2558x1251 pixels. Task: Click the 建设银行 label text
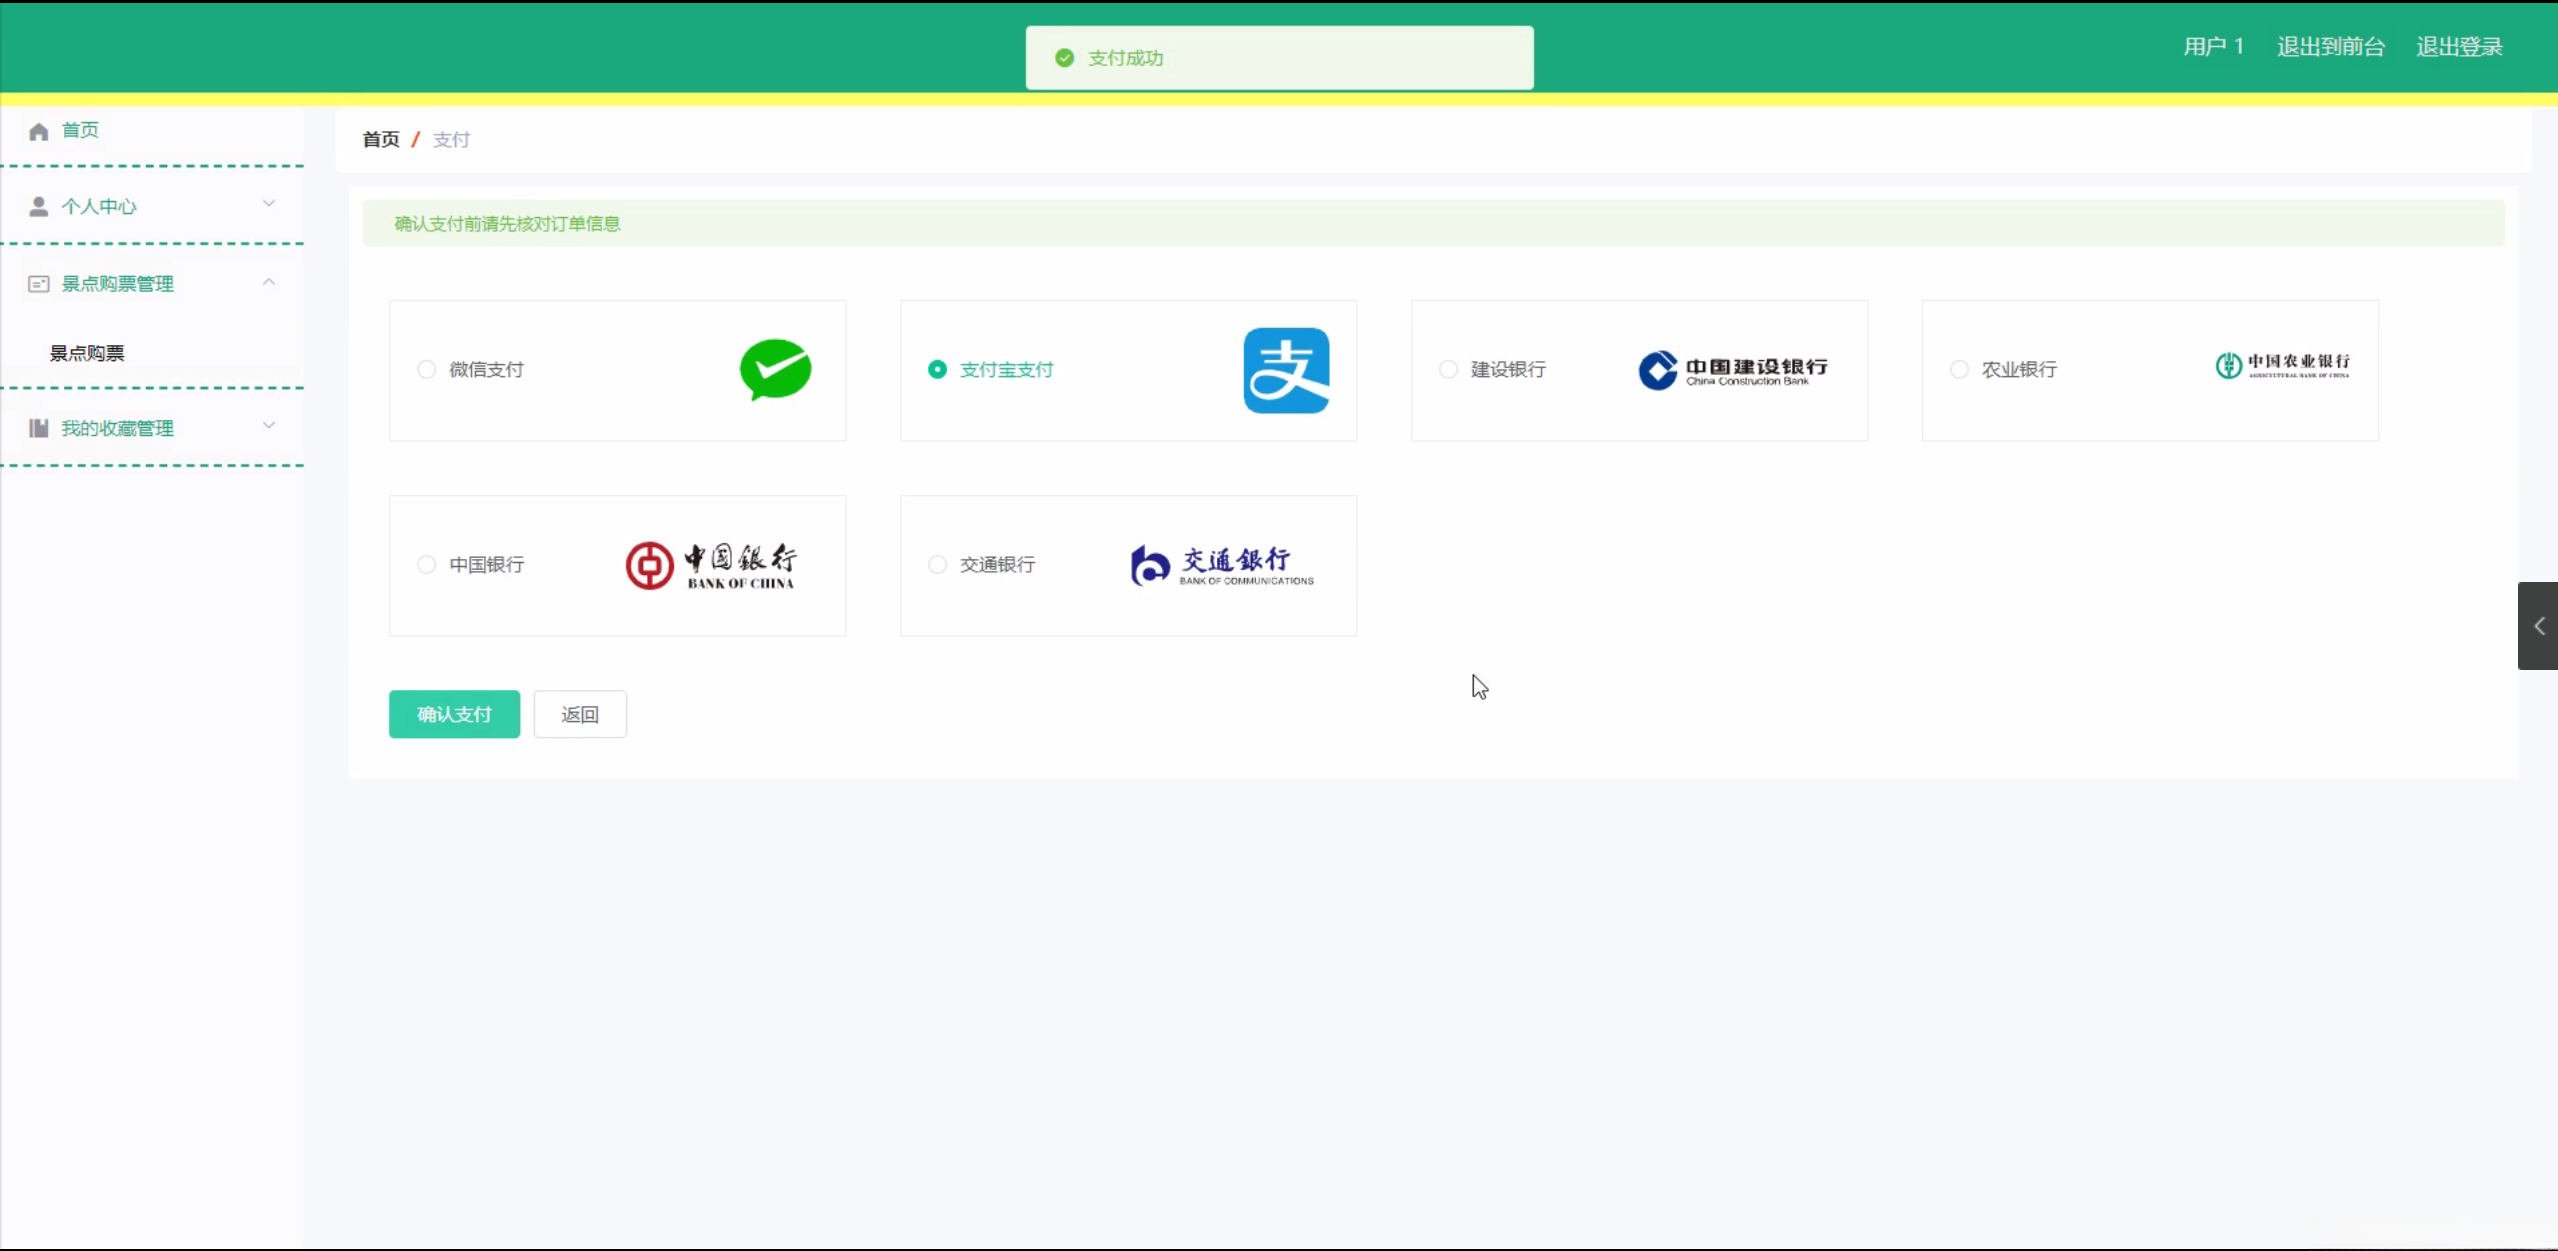pos(1508,370)
